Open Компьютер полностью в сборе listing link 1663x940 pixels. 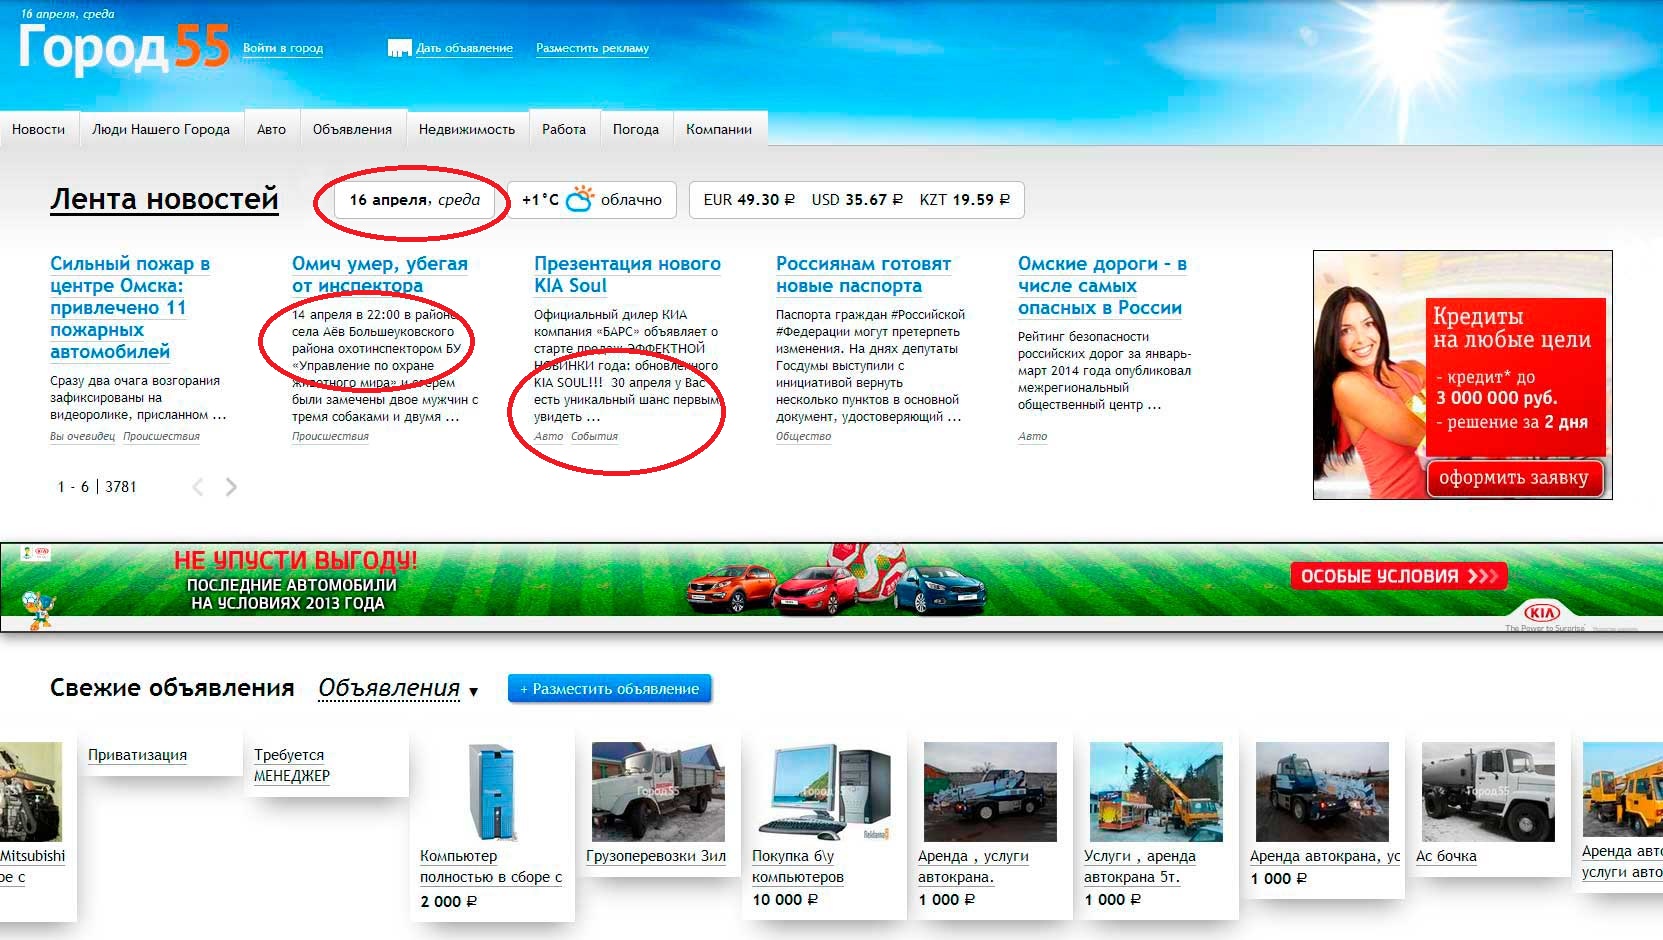(x=491, y=867)
